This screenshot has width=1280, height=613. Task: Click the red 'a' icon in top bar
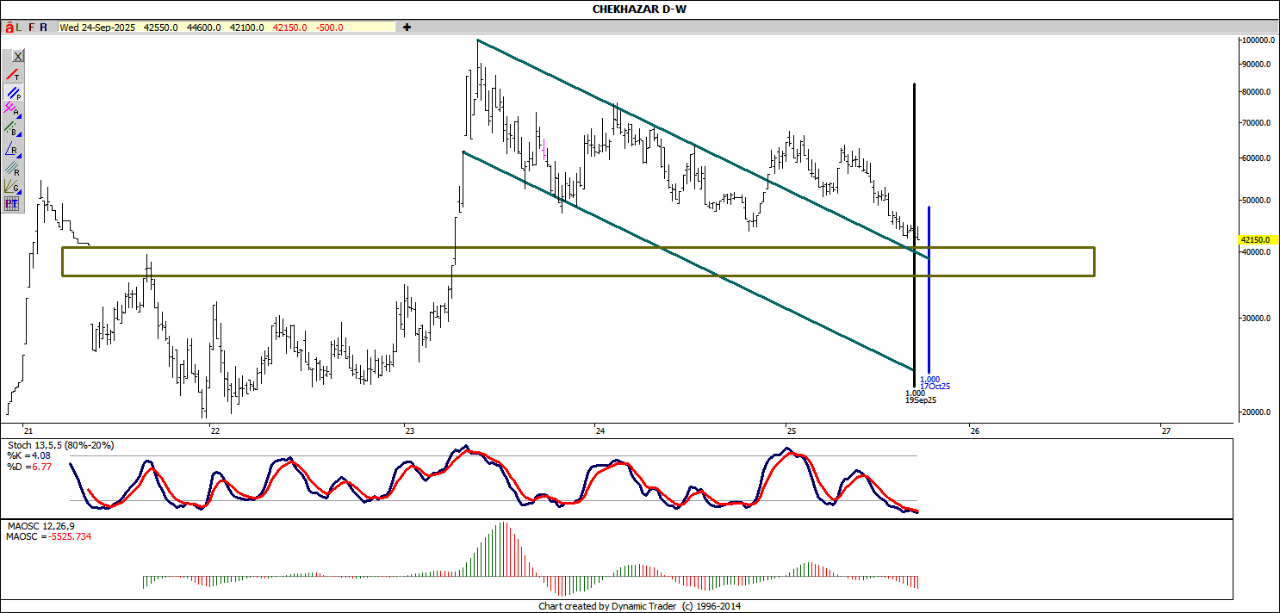click(x=9, y=28)
